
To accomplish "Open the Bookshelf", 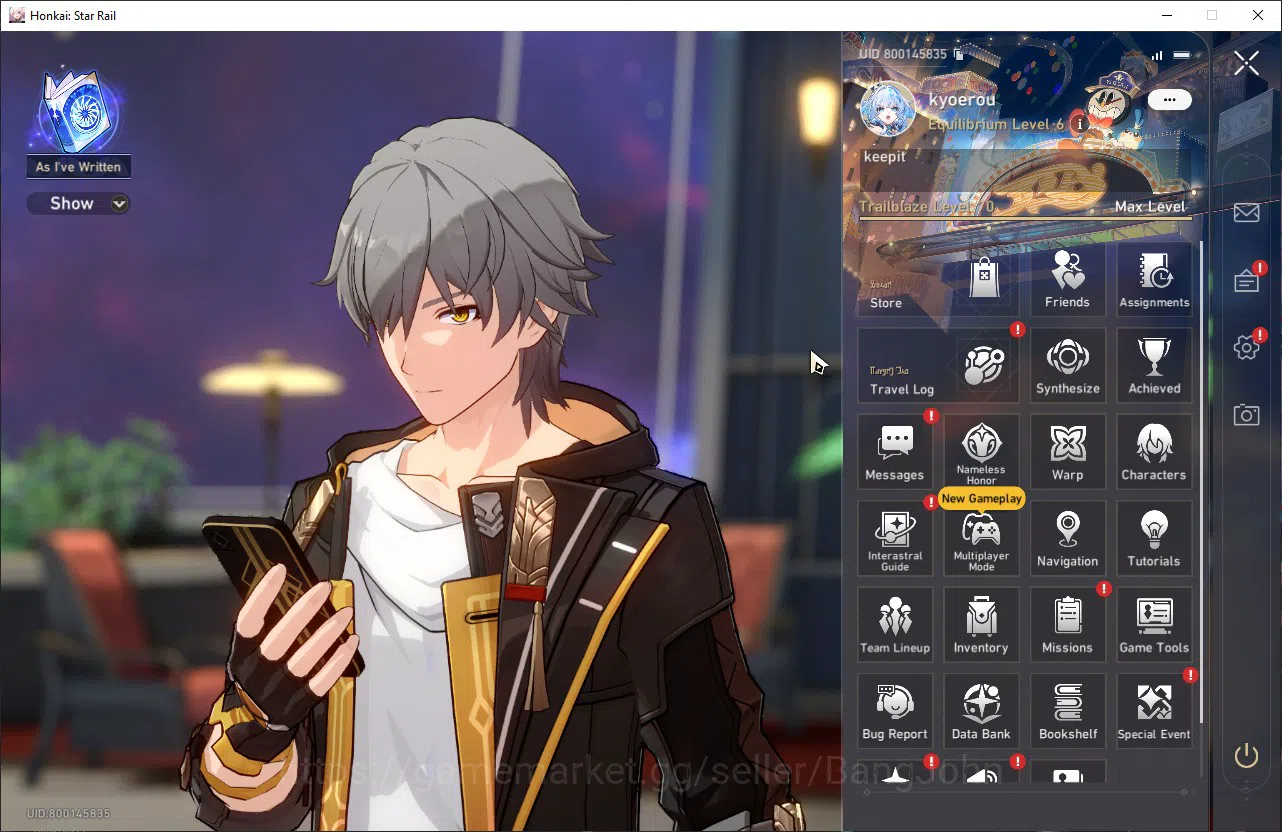I will tap(1067, 711).
